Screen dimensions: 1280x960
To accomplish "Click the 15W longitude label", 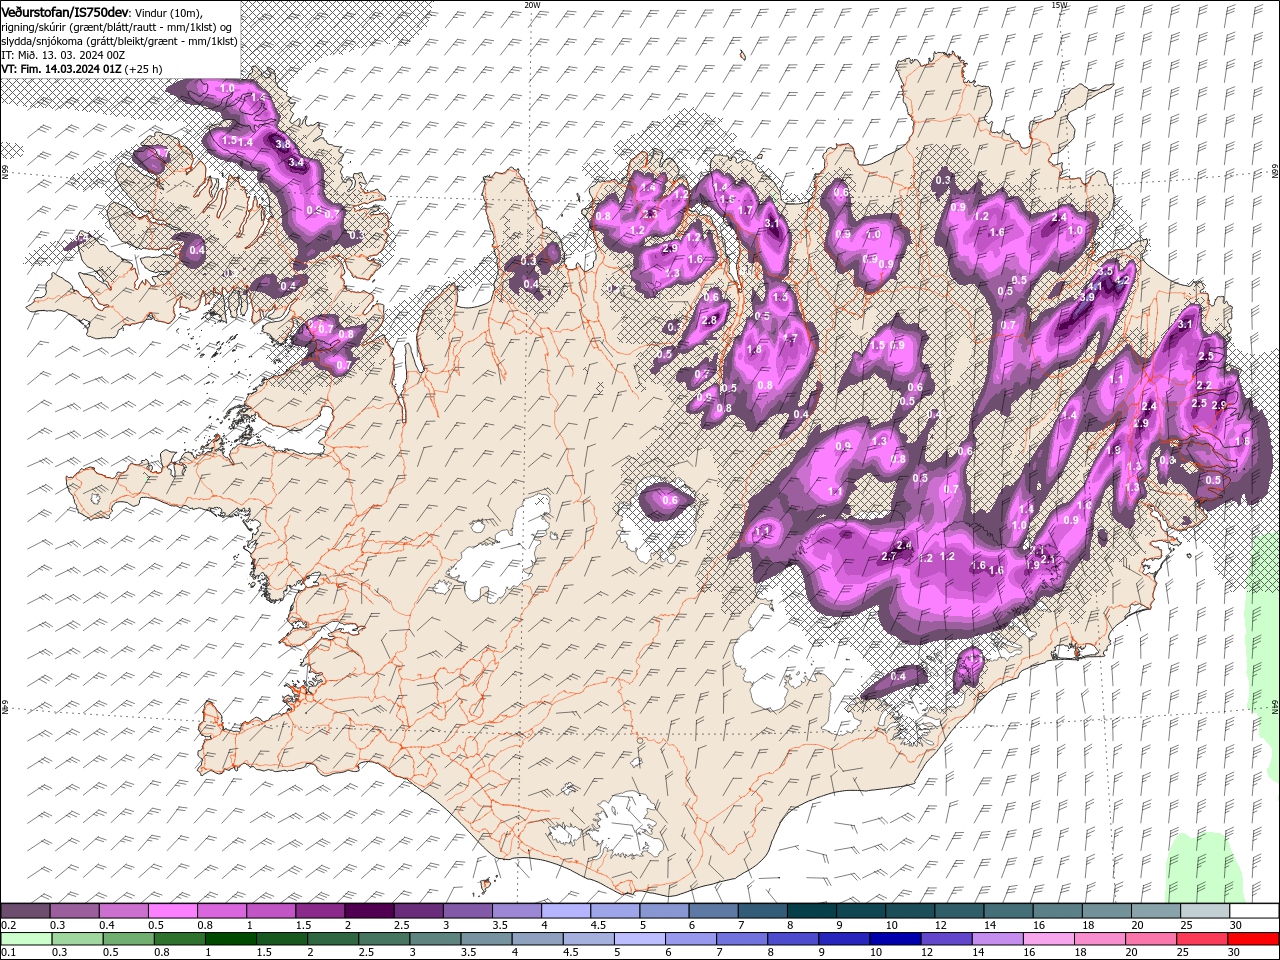I will point(1059,5).
